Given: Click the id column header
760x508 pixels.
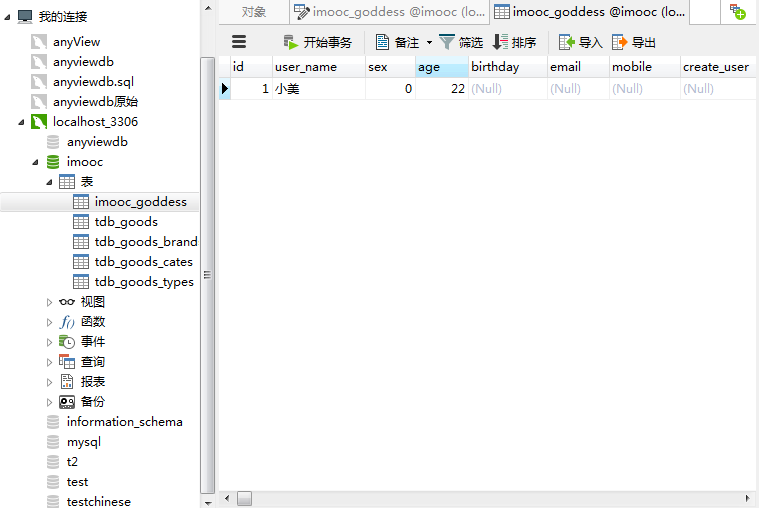Looking at the screenshot, I should (x=251, y=67).
